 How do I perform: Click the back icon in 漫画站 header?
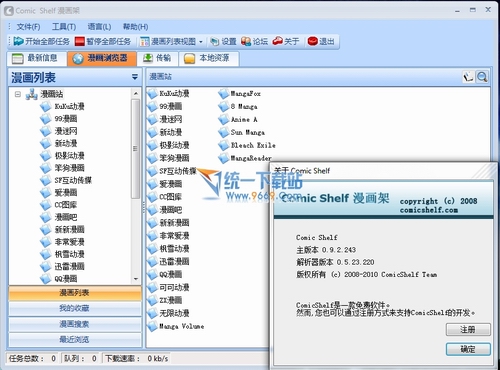(x=468, y=77)
